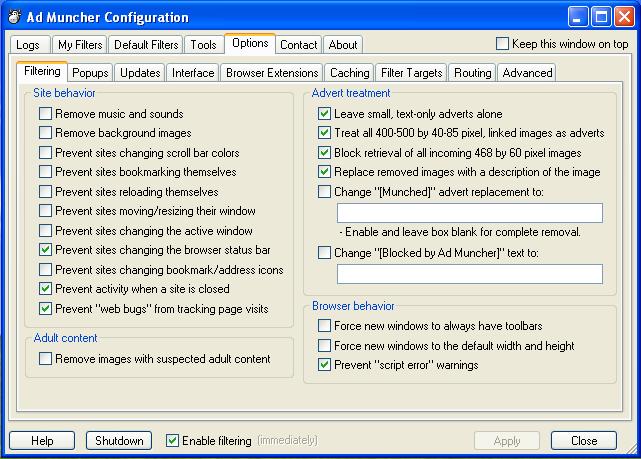Click the Ad Muncher cow icon in title bar
The image size is (641, 459).
point(15,17)
